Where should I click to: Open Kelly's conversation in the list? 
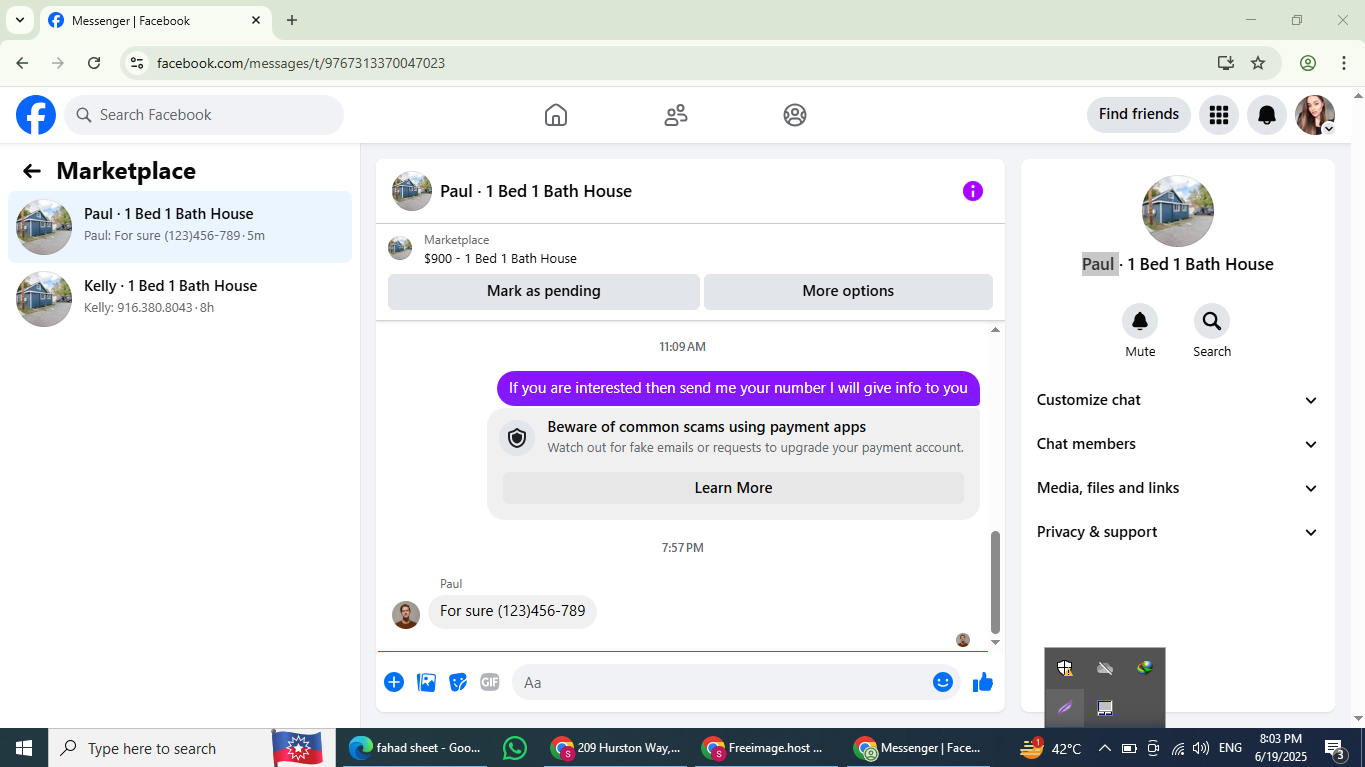pos(180,299)
